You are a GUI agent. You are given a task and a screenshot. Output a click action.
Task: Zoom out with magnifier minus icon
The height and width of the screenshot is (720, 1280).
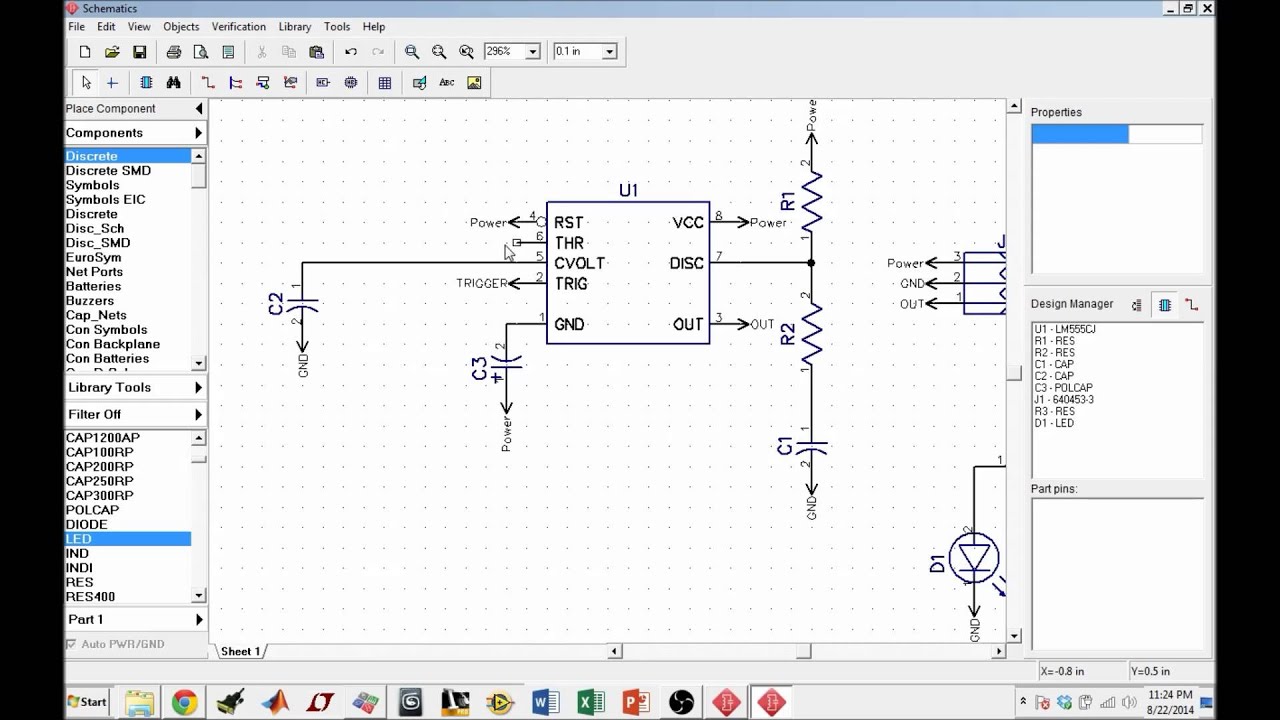(439, 52)
